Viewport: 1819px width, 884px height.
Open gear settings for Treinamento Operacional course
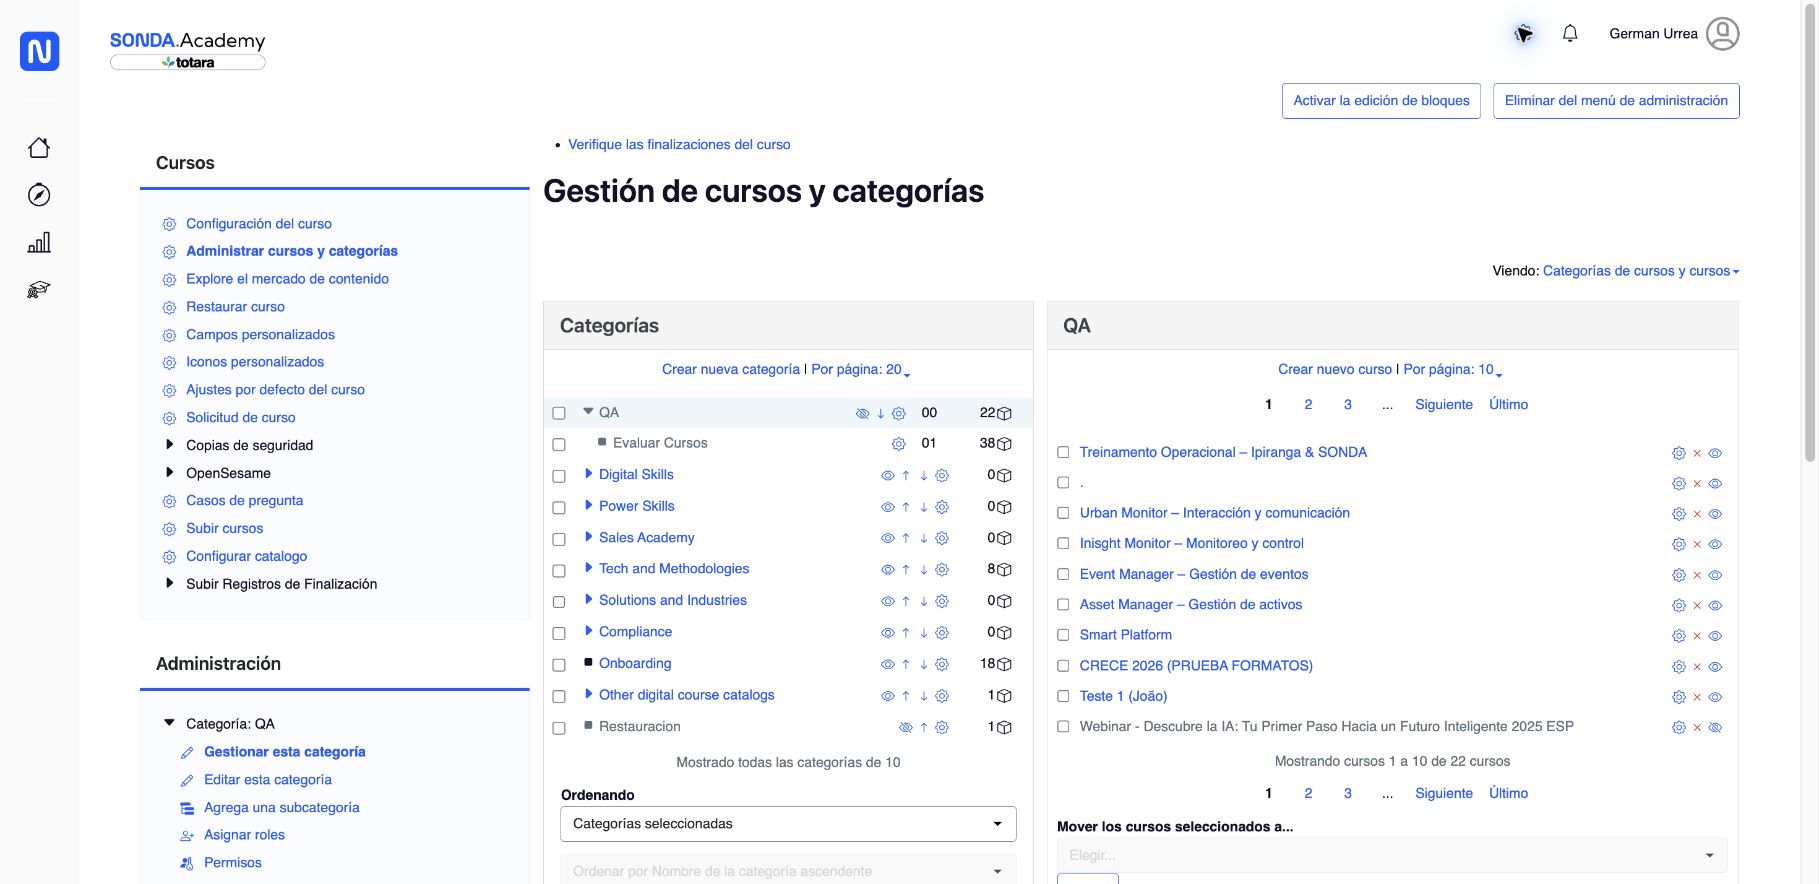point(1679,453)
